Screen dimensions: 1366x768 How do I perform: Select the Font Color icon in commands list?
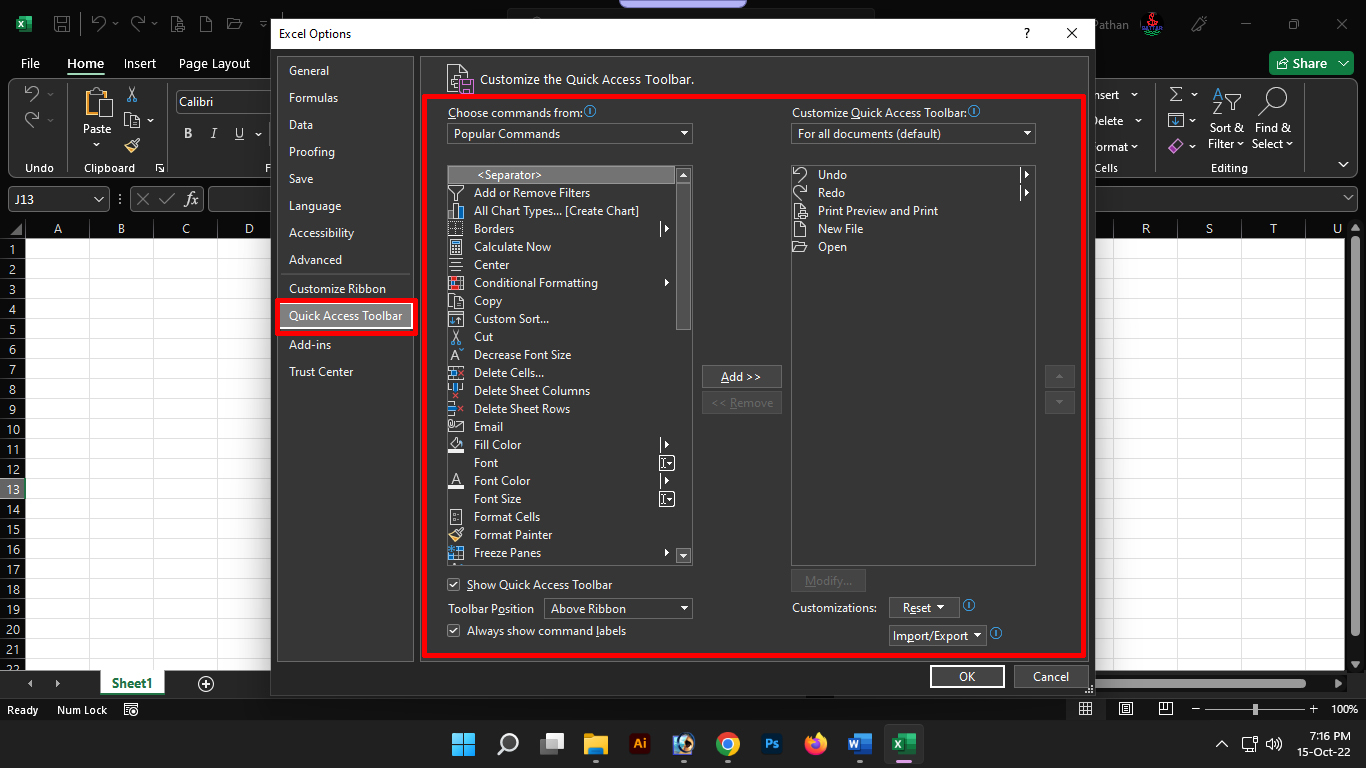456,481
